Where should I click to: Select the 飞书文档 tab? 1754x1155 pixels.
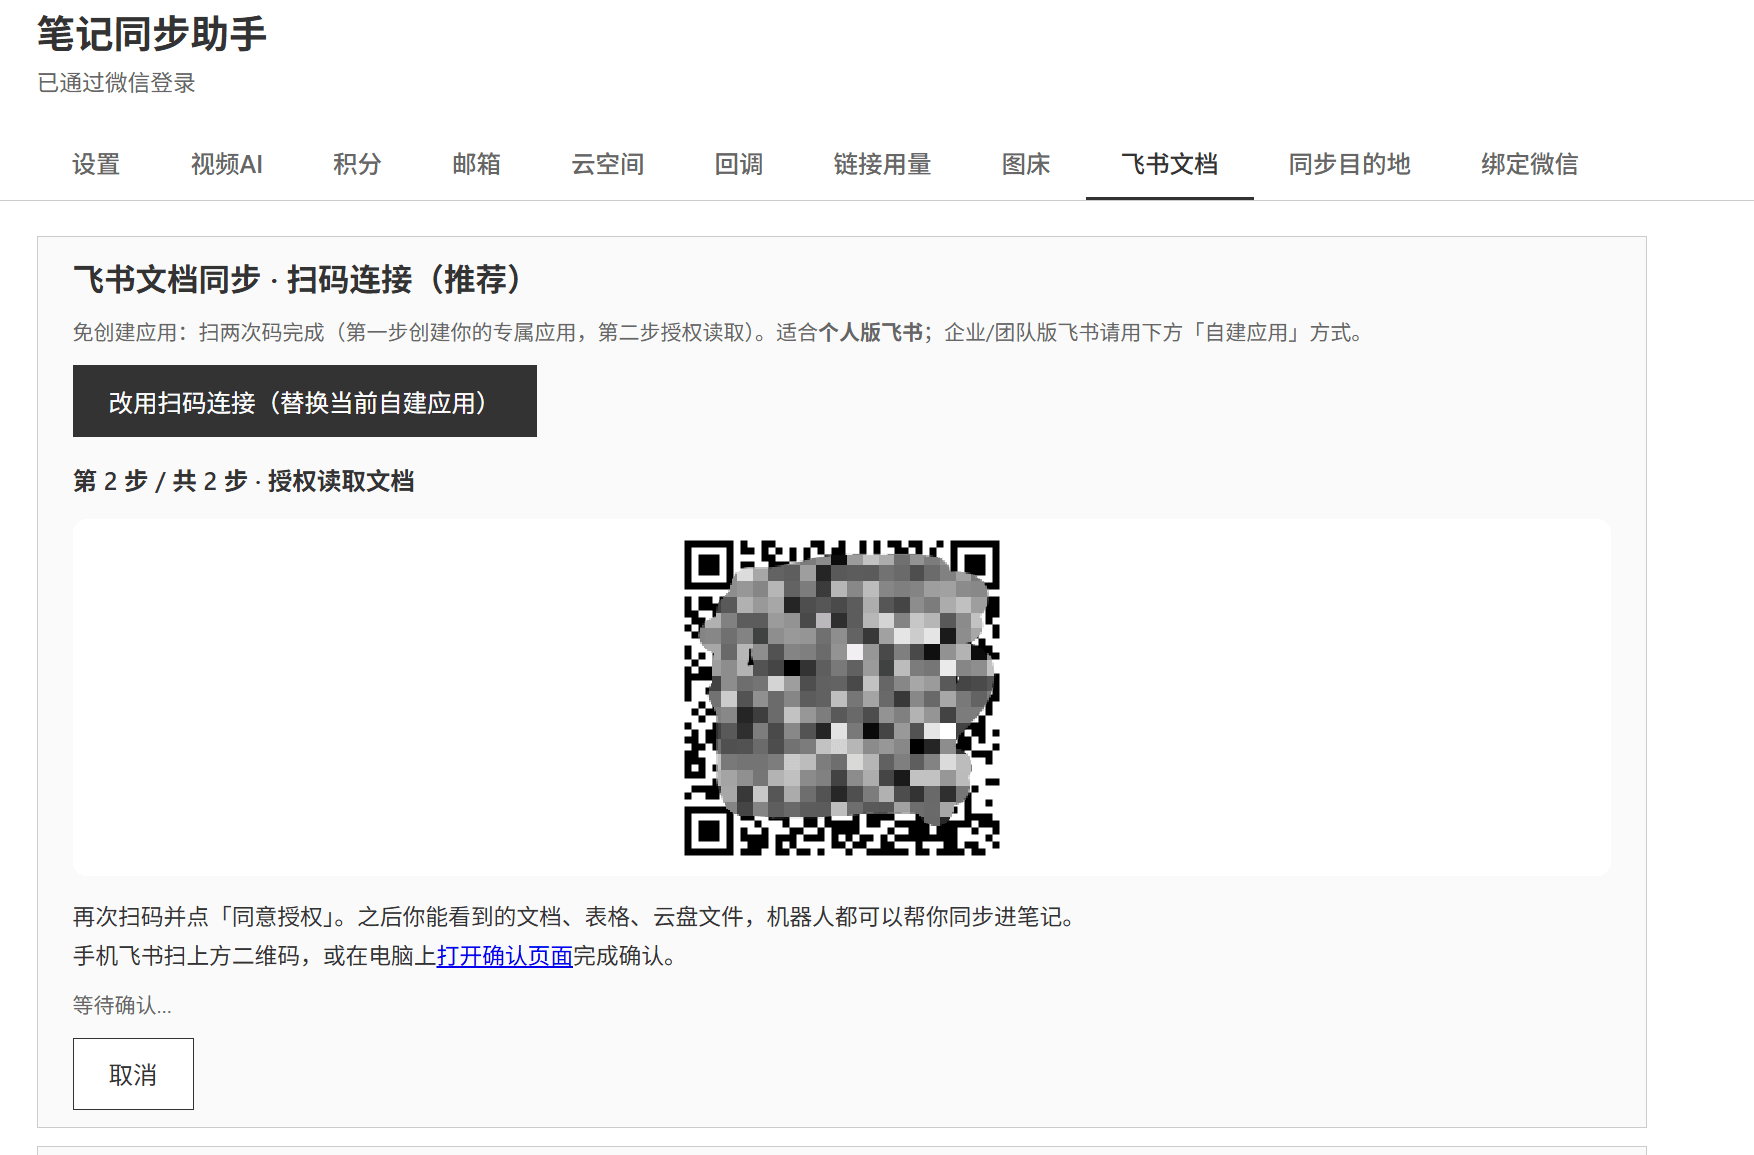pos(1169,164)
